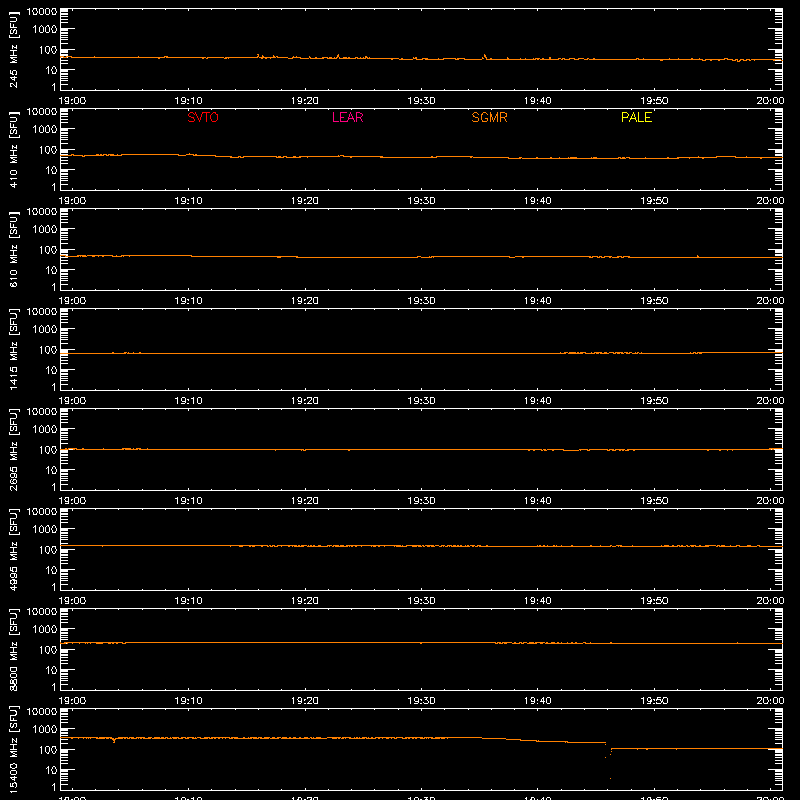800x800 pixels.
Task: Click the yellow PALE station label
Action: click(x=636, y=117)
